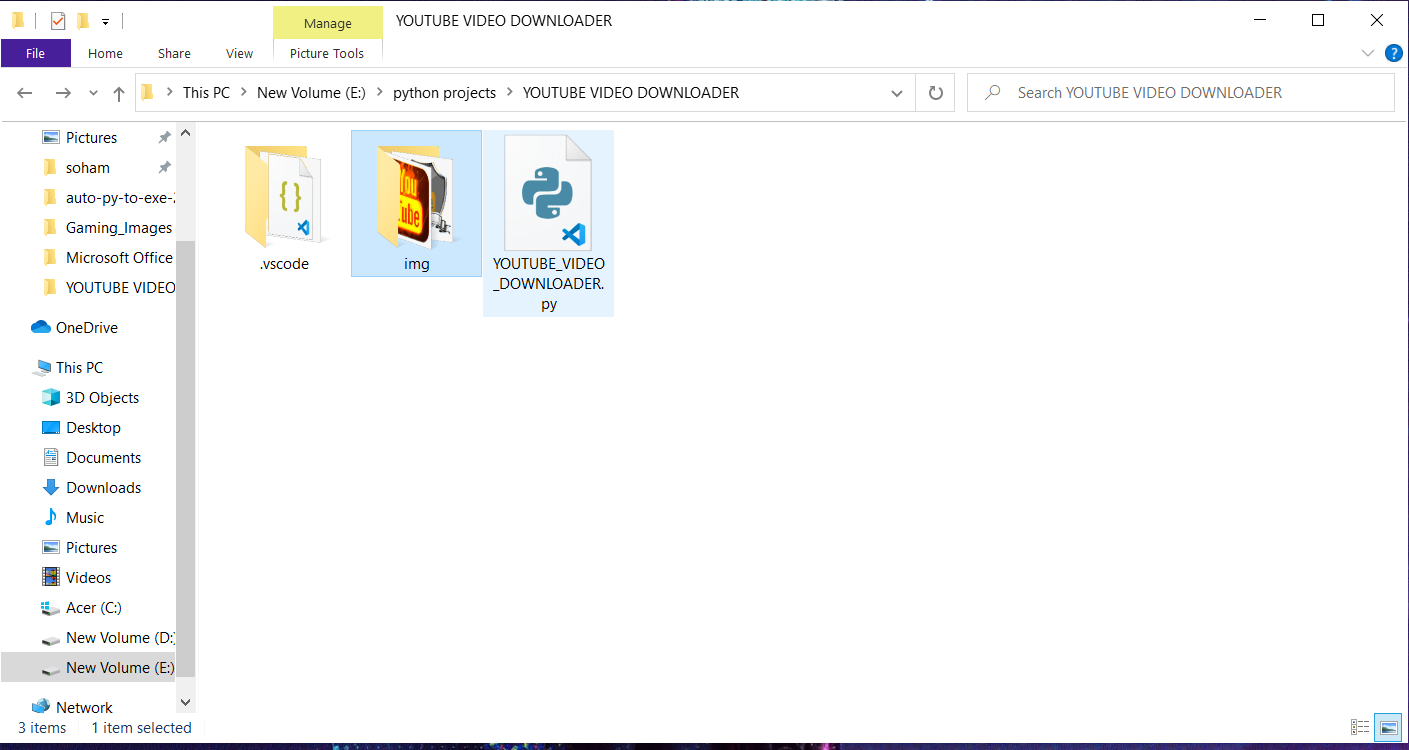1409x750 pixels.
Task: Click the Forward navigation arrow
Action: 63,93
